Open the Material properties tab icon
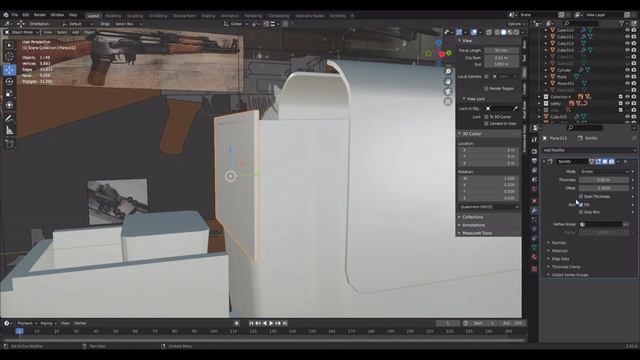The width and height of the screenshot is (640, 360). point(534,257)
